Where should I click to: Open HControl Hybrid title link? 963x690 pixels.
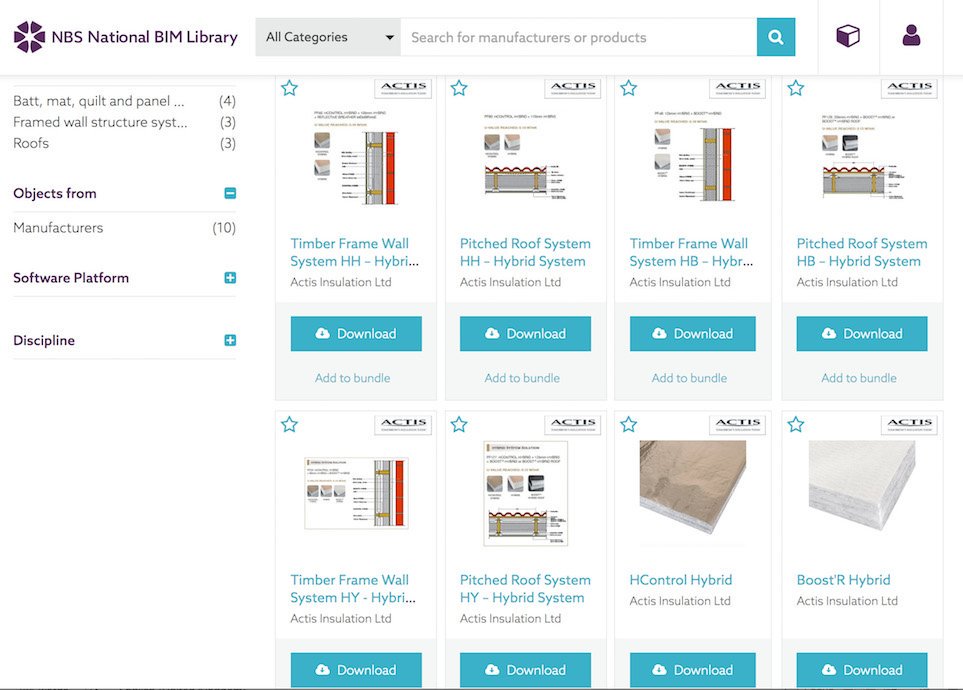point(680,580)
